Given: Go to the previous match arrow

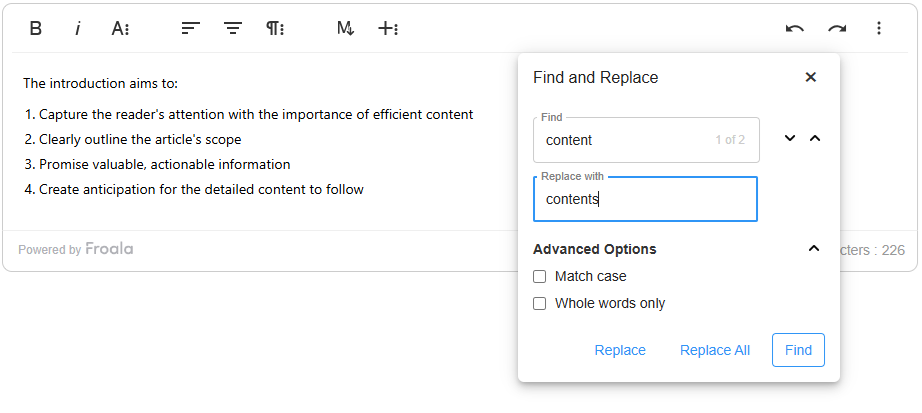Looking at the screenshot, I should point(815,138).
